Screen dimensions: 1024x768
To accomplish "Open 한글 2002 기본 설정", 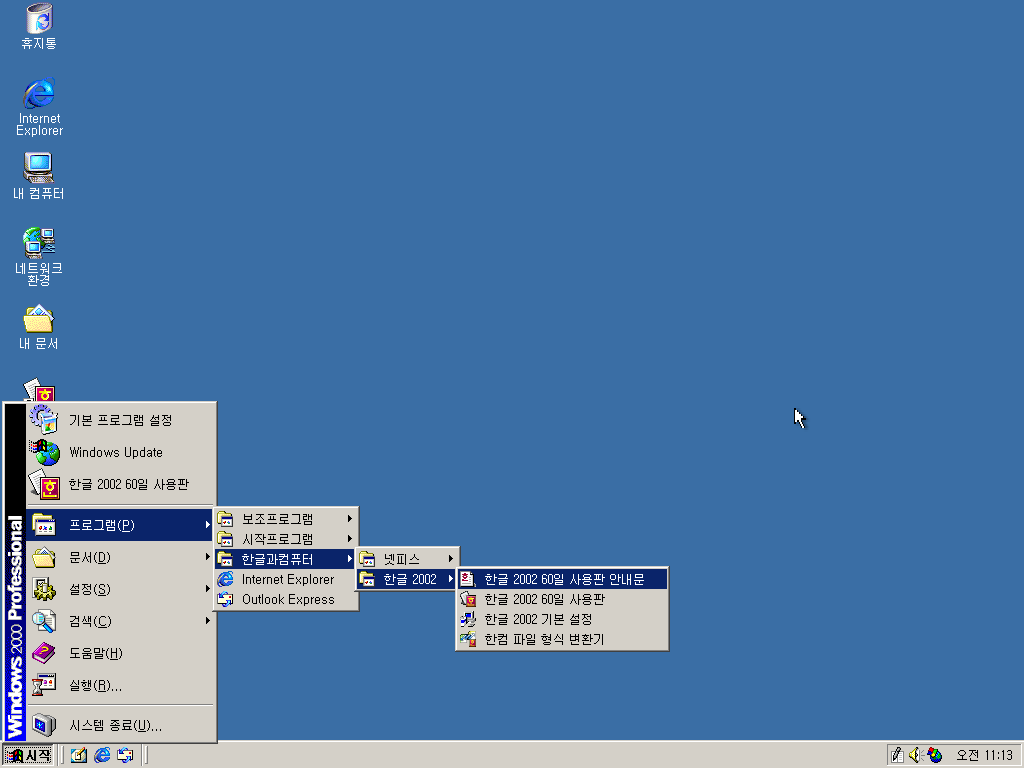I will pyautogui.click(x=562, y=619).
